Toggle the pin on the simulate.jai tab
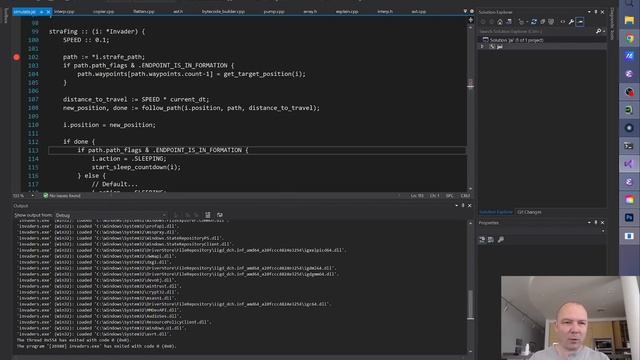 [x=41, y=12]
